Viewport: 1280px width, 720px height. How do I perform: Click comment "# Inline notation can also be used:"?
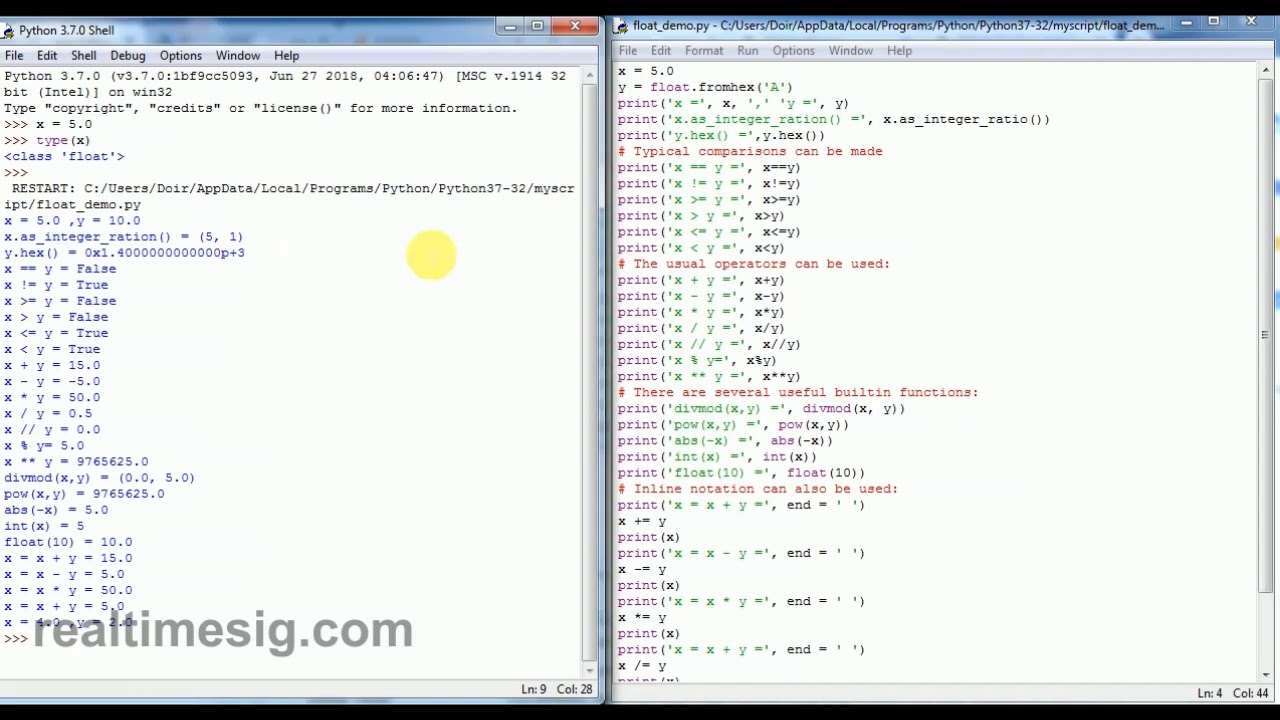click(x=758, y=489)
